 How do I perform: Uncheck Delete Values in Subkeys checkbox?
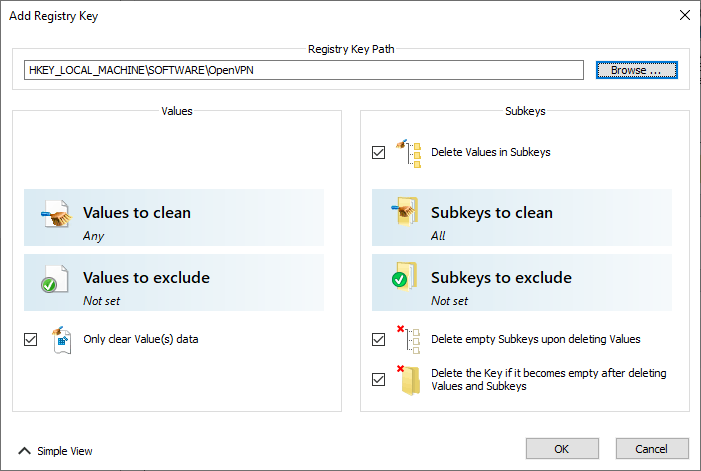(378, 152)
